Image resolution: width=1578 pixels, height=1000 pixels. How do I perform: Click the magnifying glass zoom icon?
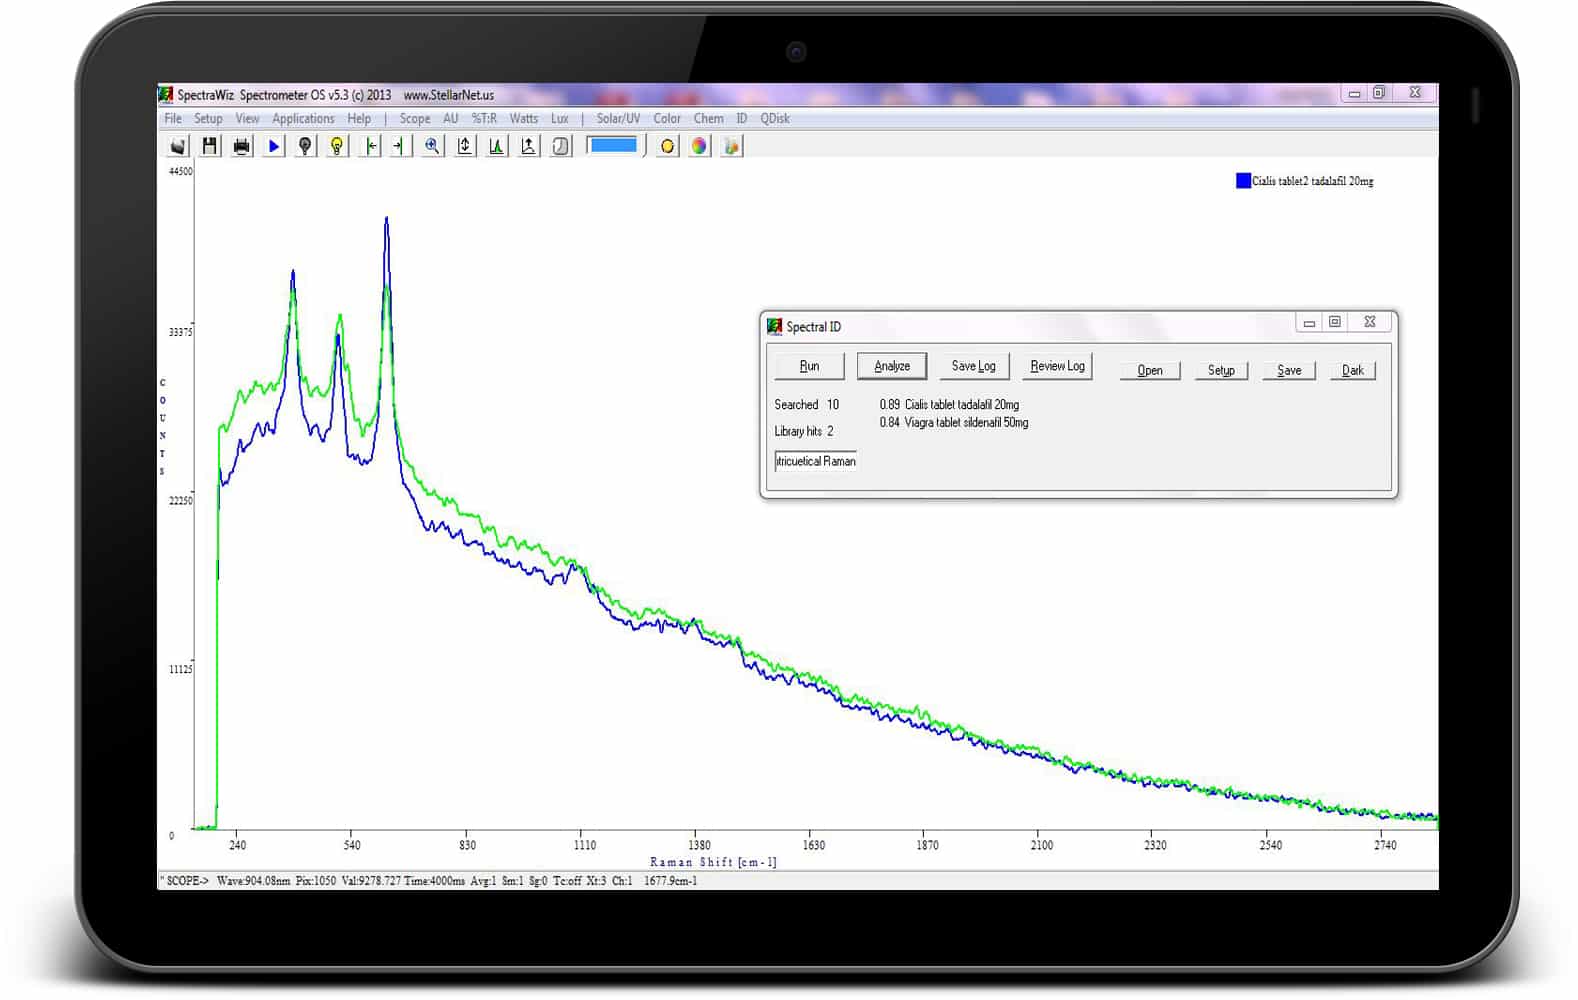[433, 146]
